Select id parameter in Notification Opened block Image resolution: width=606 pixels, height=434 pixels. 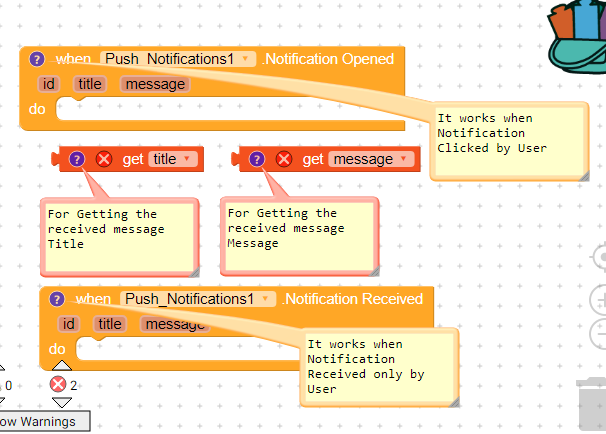point(49,84)
